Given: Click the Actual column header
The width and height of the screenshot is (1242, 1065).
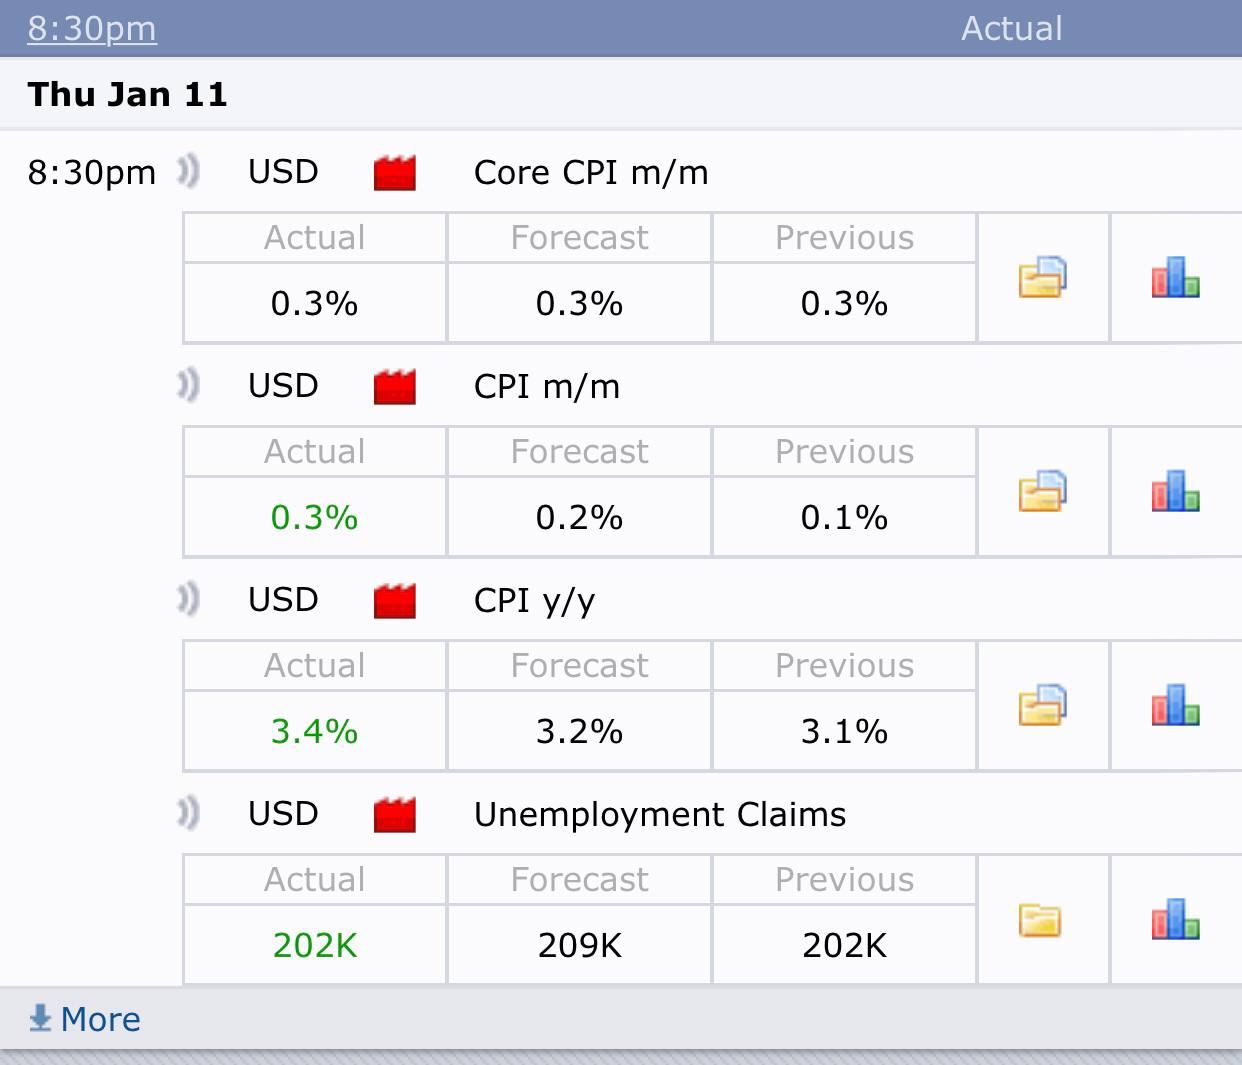Looking at the screenshot, I should pos(1011,28).
